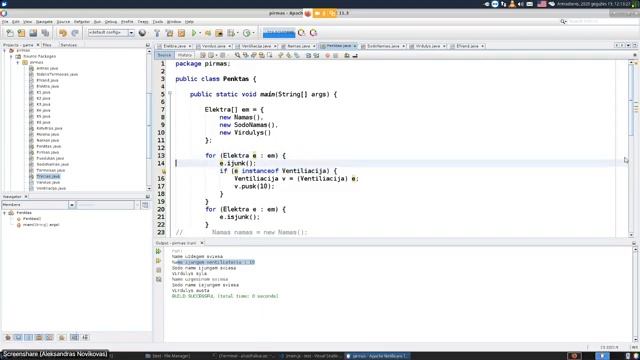Open the Files tab in left panel
This screenshot has width=640, height=360.
click(x=47, y=45)
